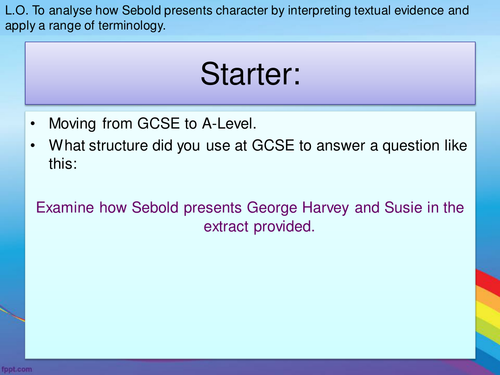Image resolution: width=500 pixels, height=375 pixels.
Task: Click the word 'textual evidence' in the top line
Action: pos(399,10)
